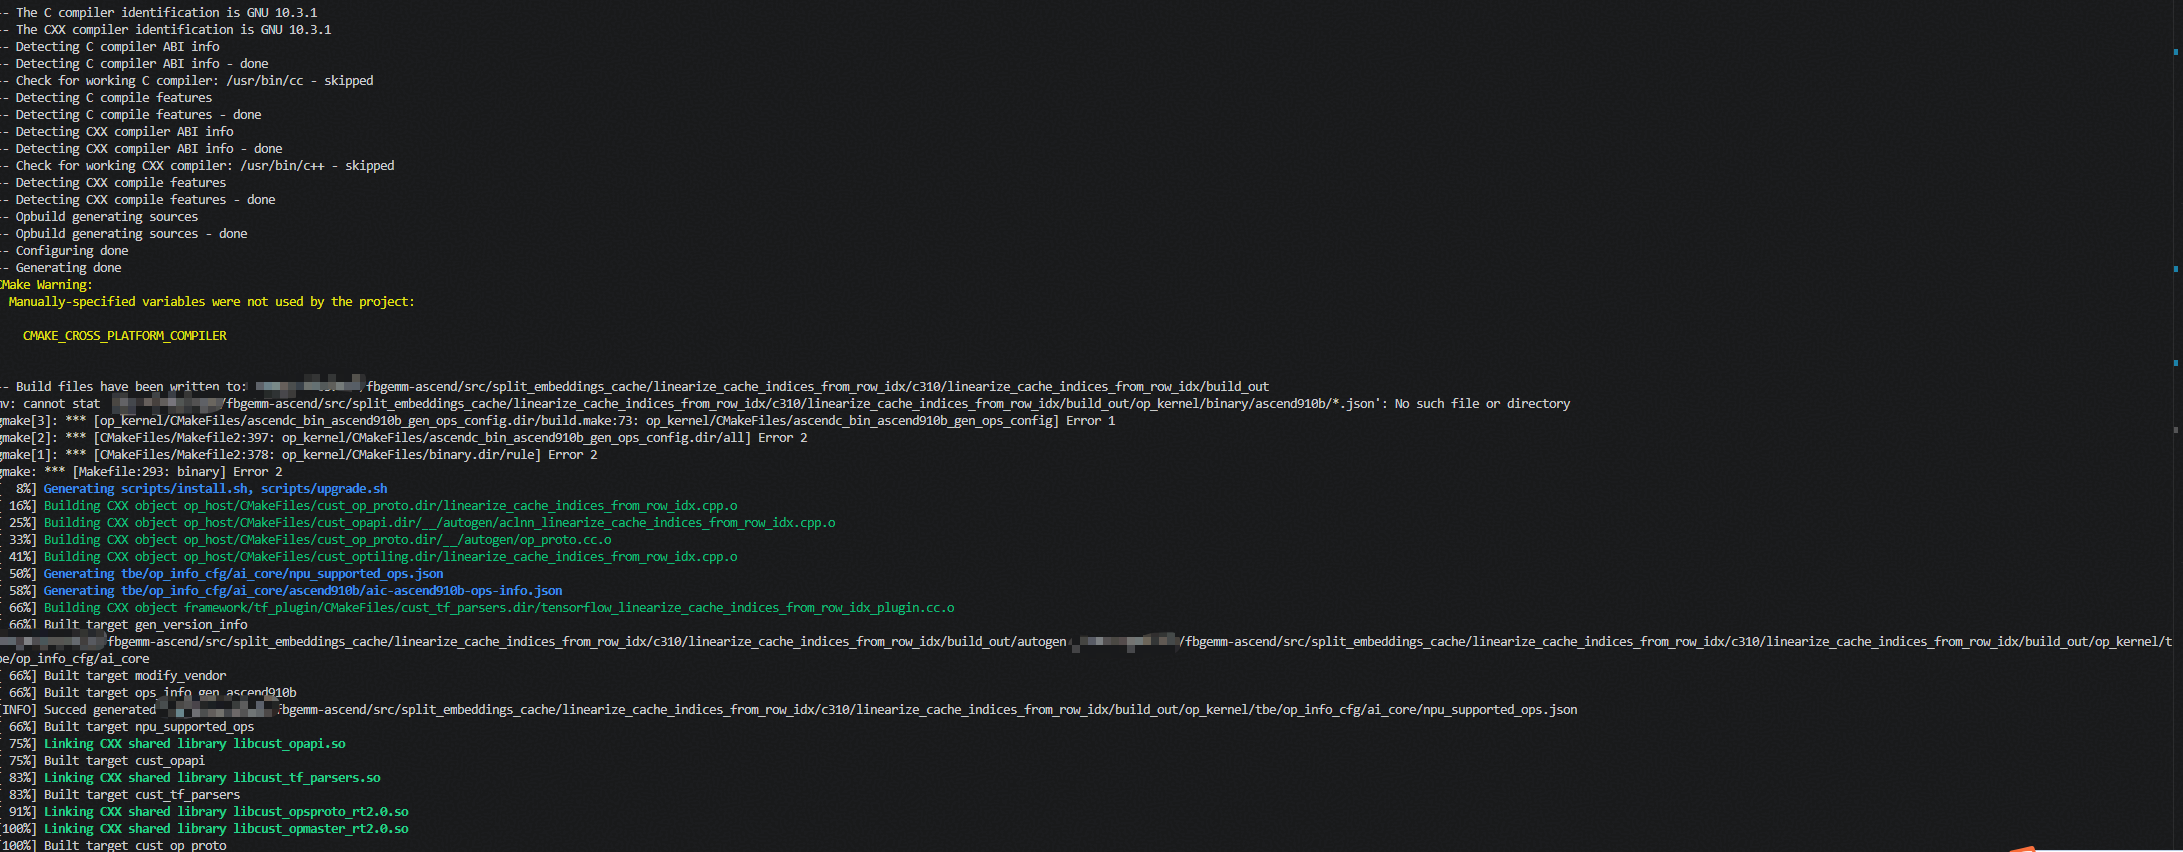Click 'Linking CXX shared library libcust_opmaster_rt2.0.so' line
The height and width of the screenshot is (852, 2183).
point(204,829)
